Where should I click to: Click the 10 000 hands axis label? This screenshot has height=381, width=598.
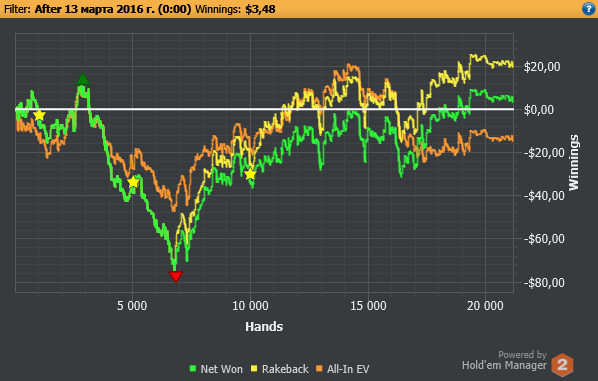point(250,305)
